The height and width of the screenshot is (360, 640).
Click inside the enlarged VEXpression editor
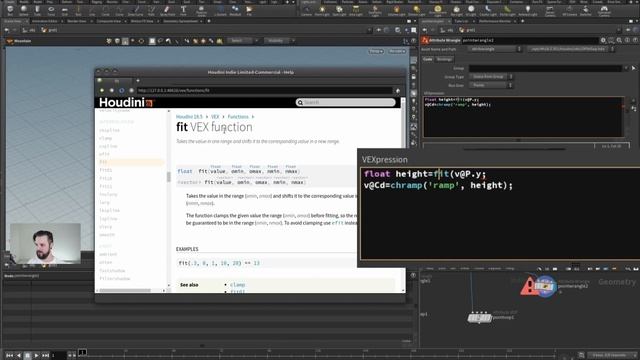coord(500,213)
